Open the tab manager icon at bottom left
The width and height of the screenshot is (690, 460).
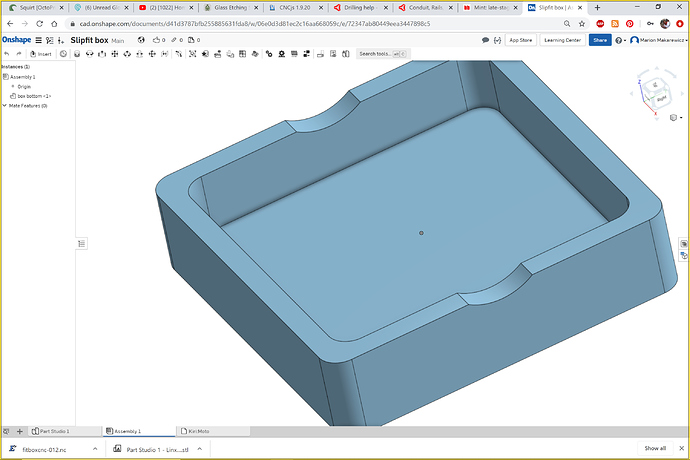click(6, 431)
